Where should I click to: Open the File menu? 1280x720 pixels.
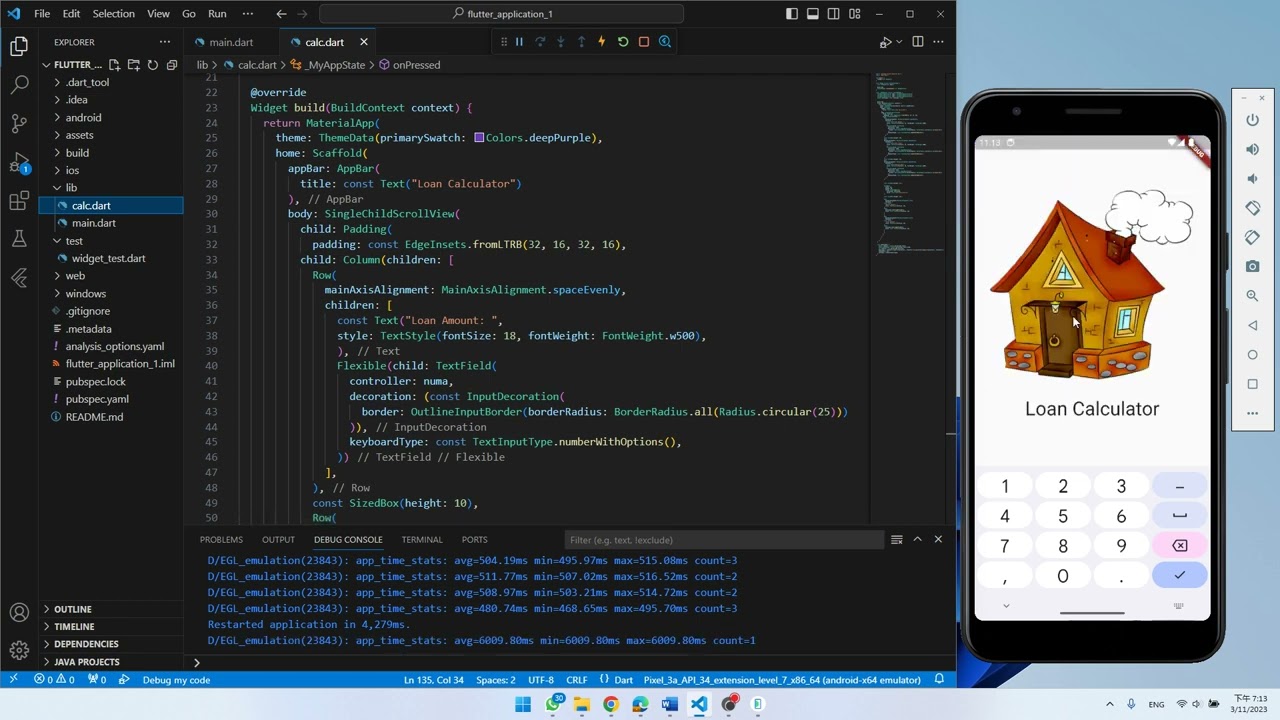pos(42,14)
